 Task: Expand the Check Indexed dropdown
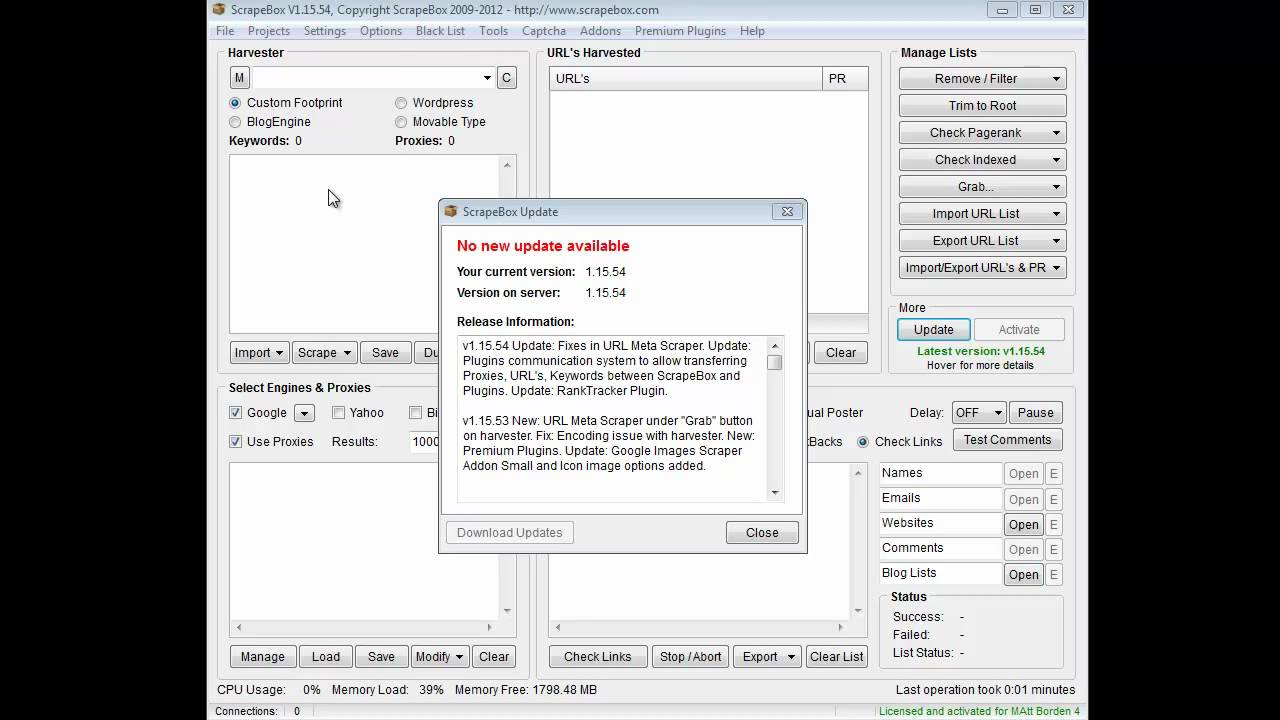point(1056,160)
